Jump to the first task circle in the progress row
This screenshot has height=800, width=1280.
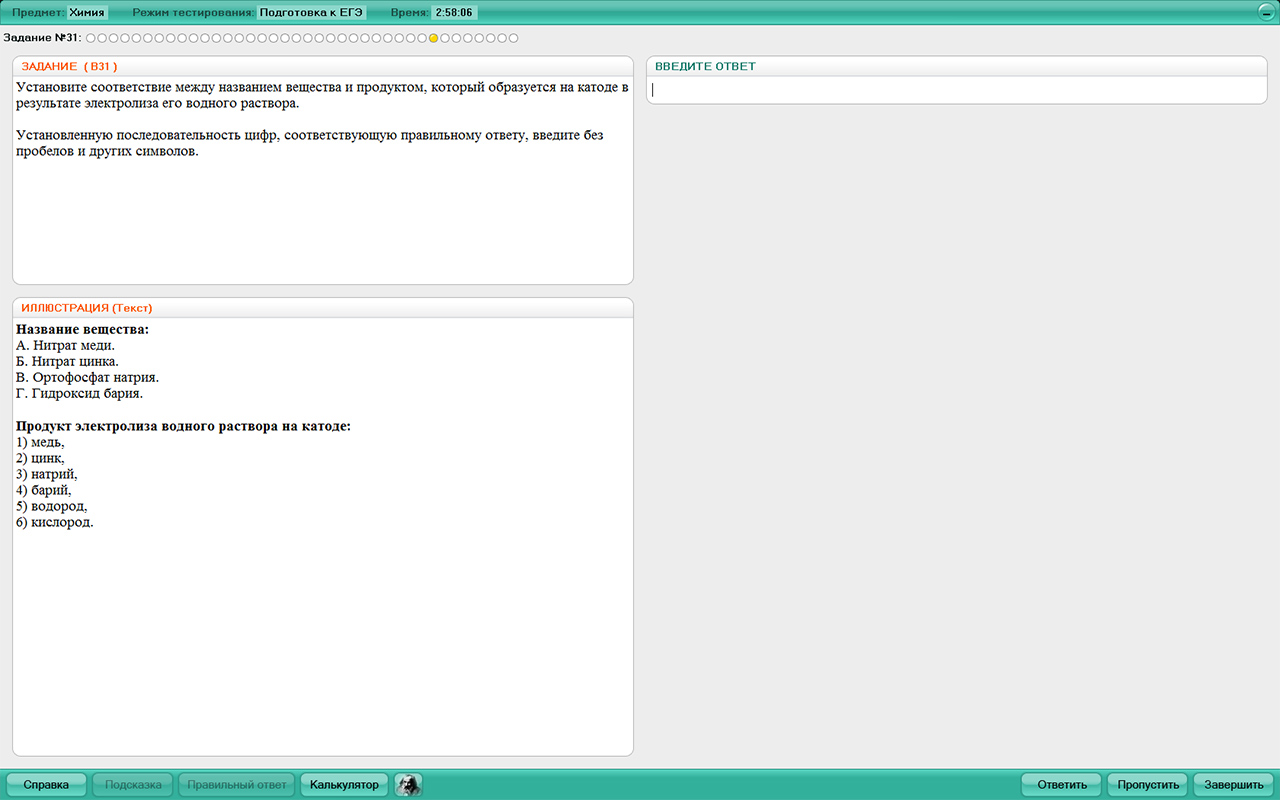pyautogui.click(x=90, y=38)
